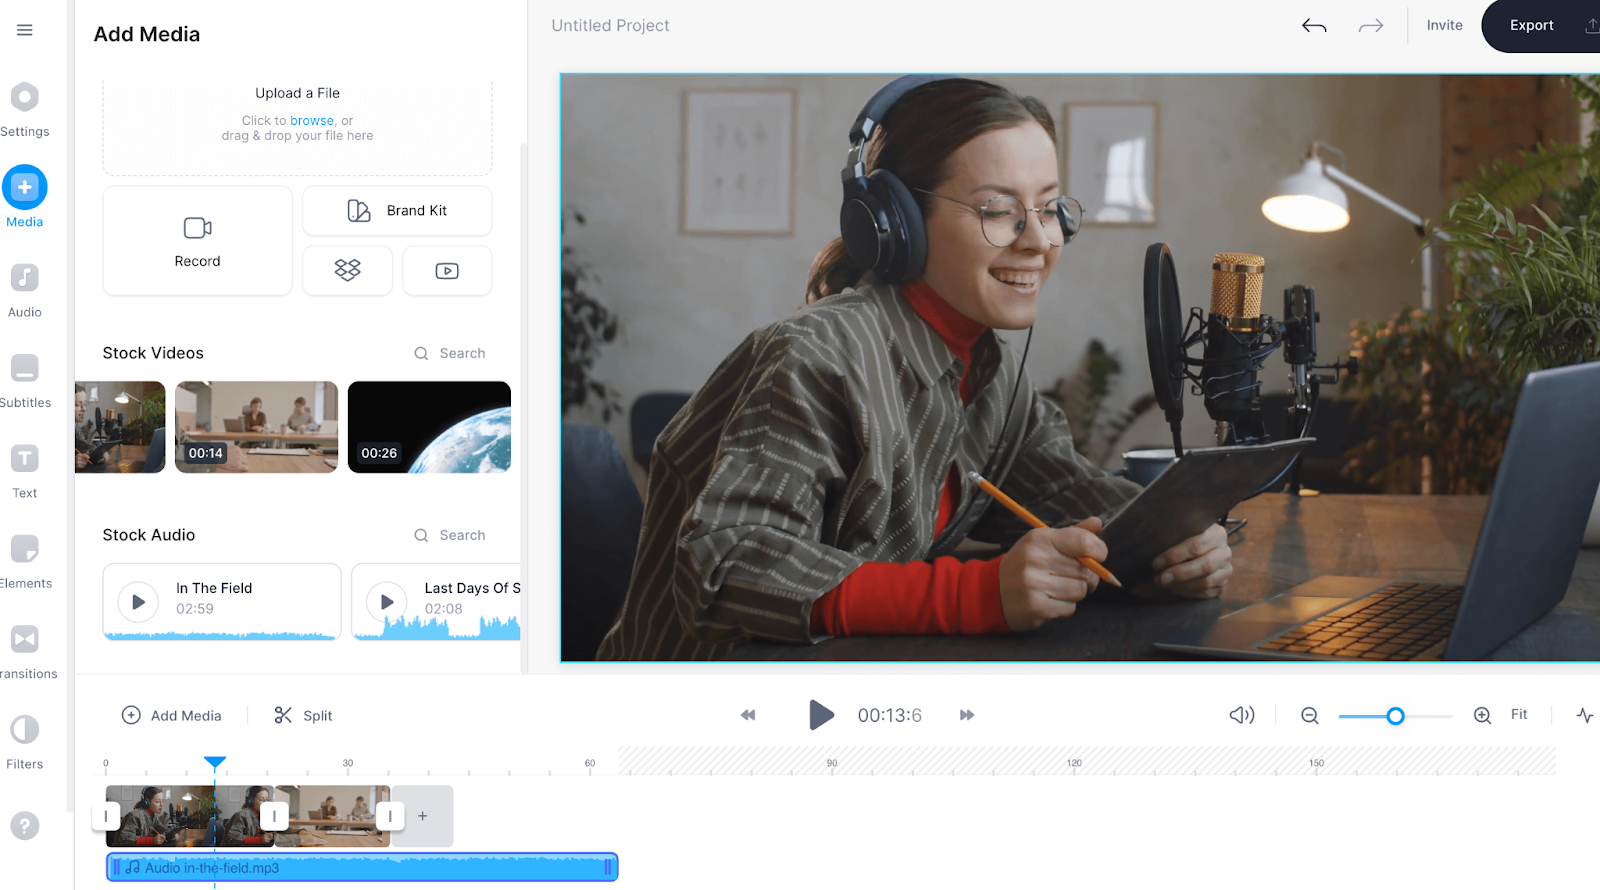Skip backward in the timeline
The image size is (1600, 890).
coord(748,715)
